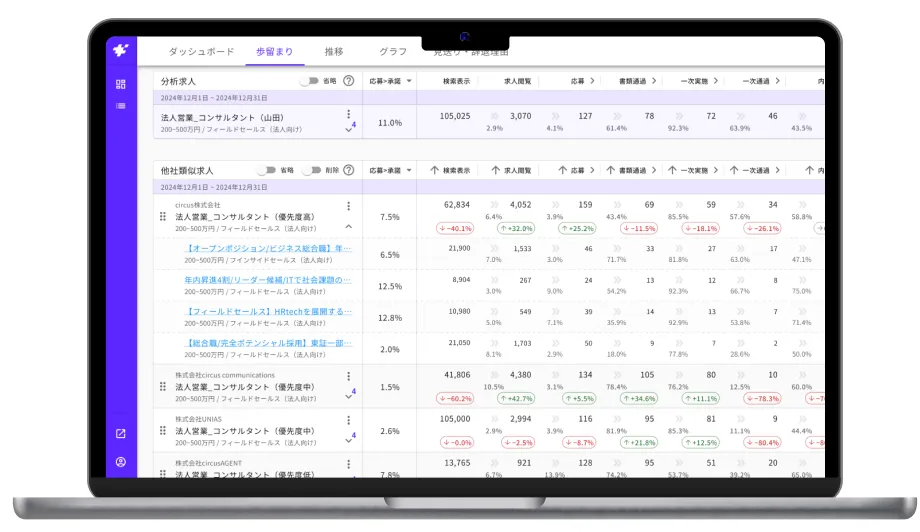Click the external link icon in sidebar
Viewport: 920px width, 532px height.
[121, 434]
